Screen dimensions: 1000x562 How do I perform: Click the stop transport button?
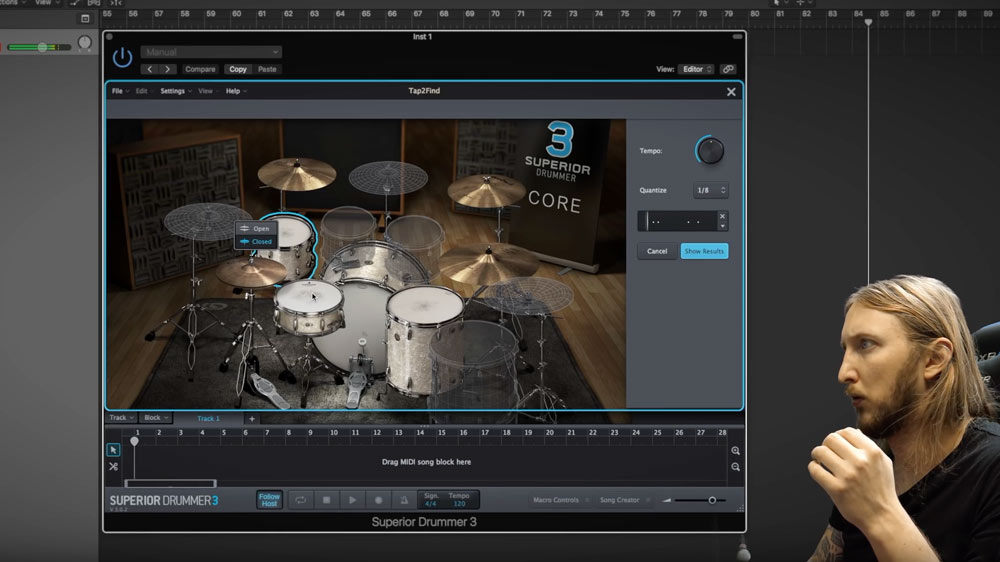[327, 500]
